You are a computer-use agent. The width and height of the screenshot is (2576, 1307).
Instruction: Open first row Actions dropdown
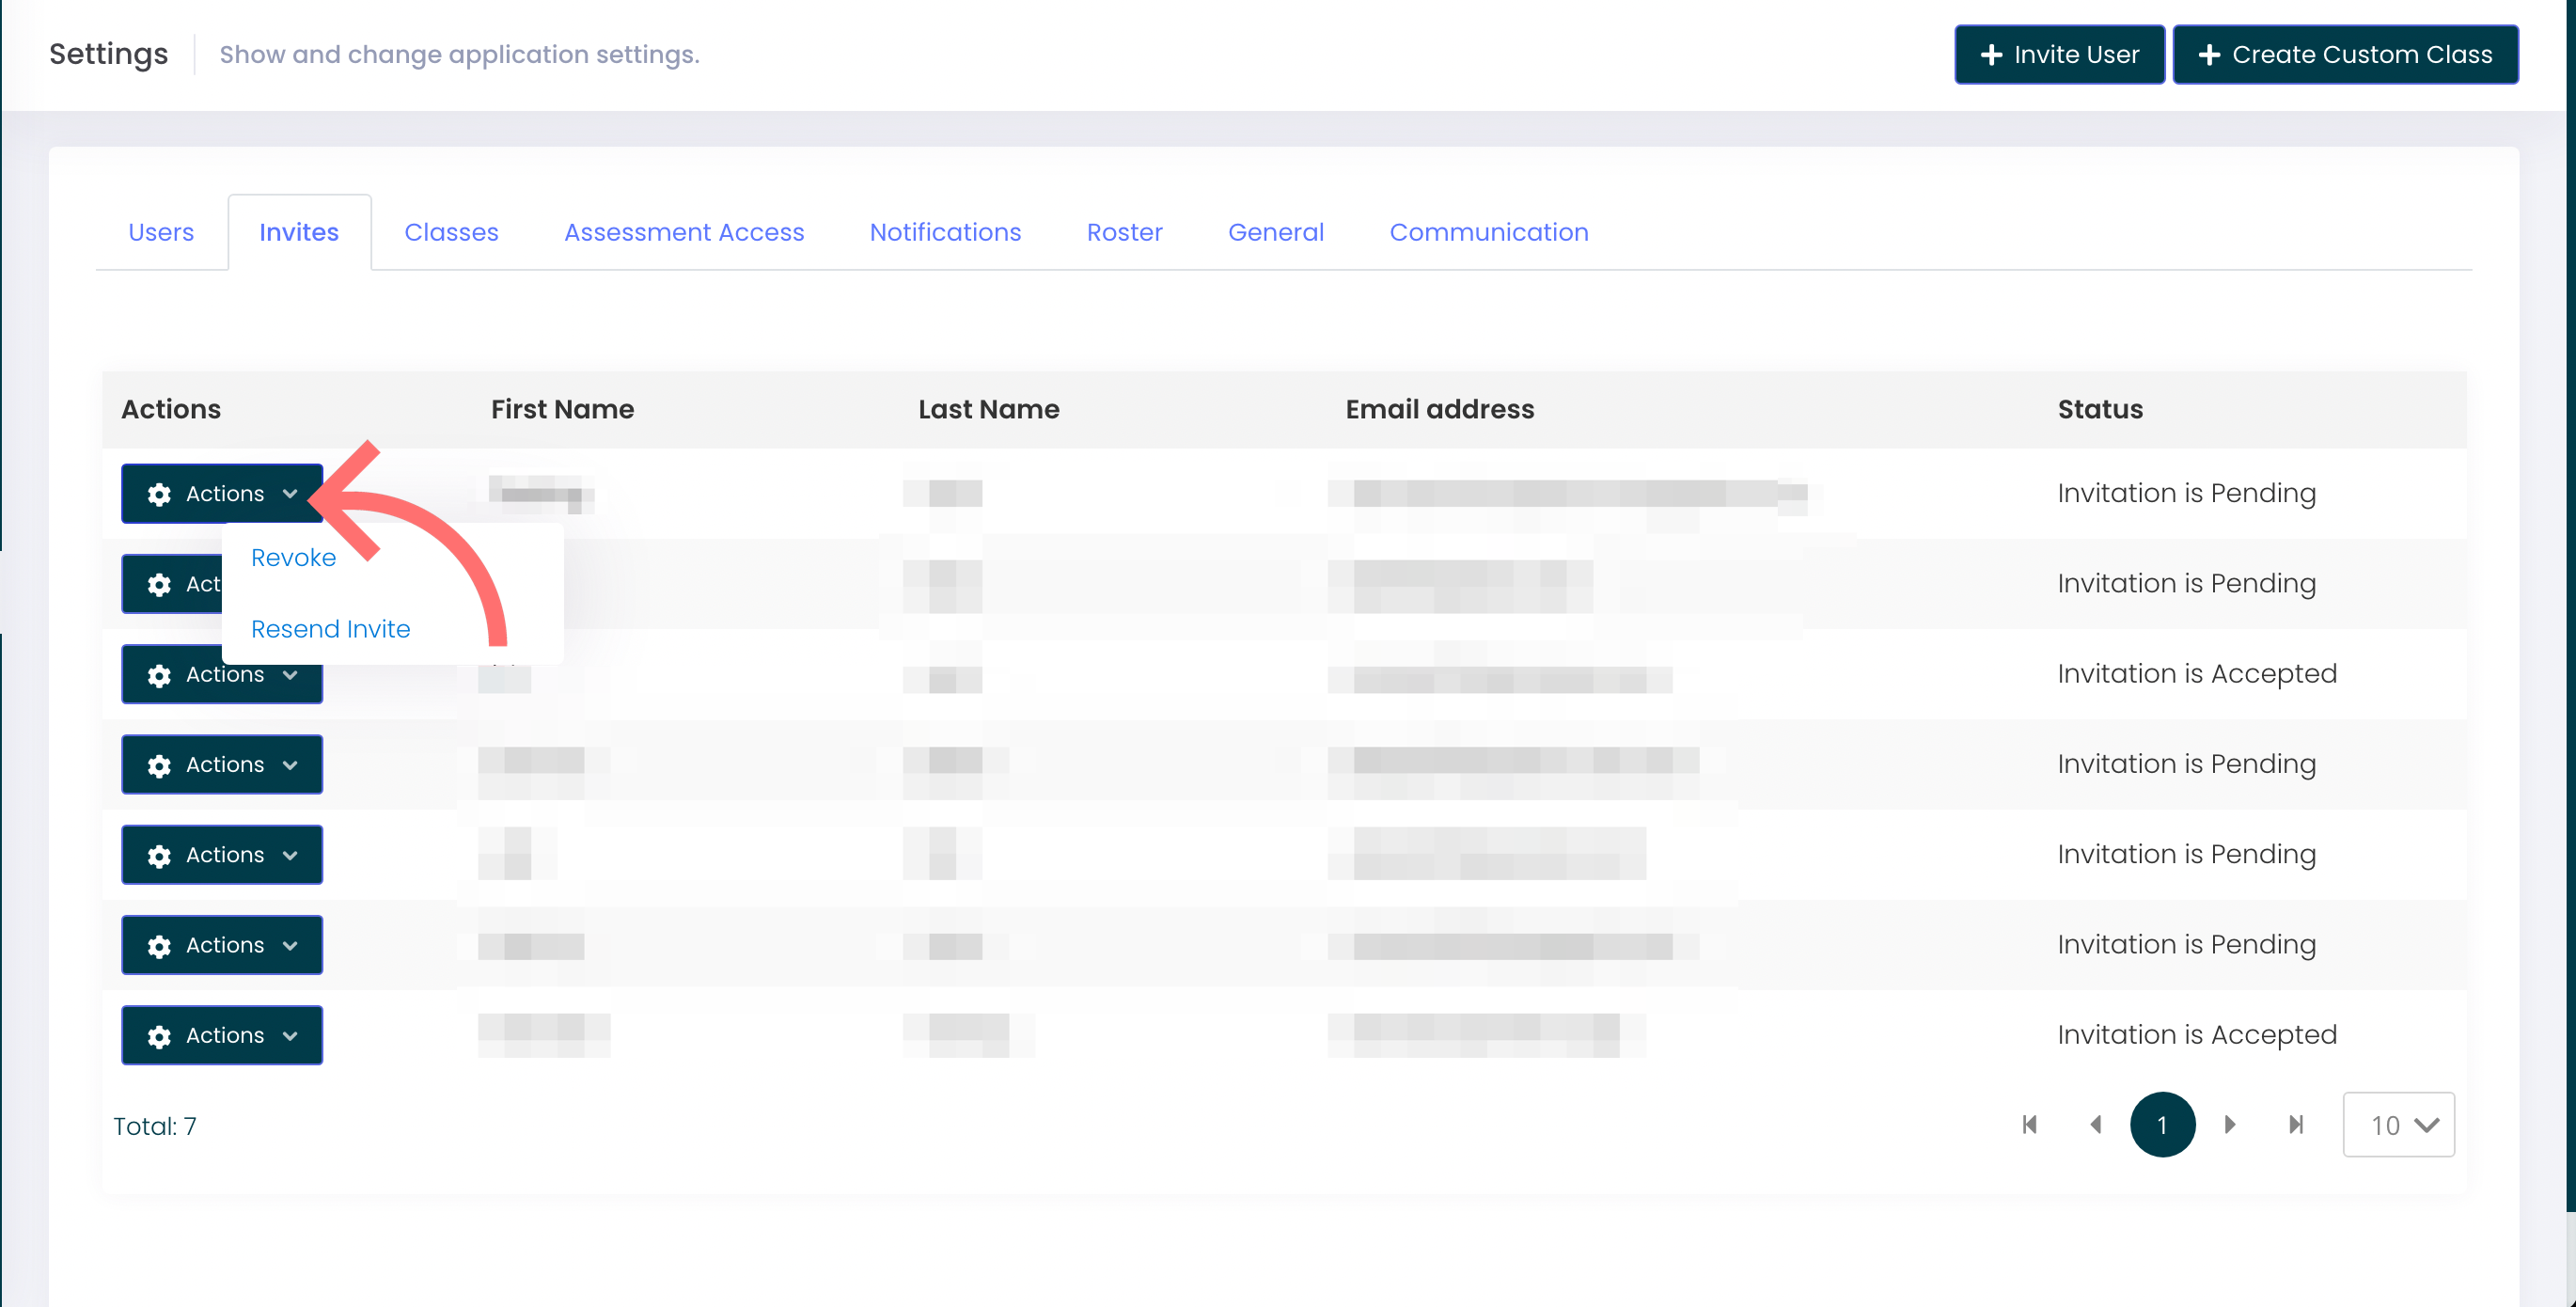pos(222,493)
